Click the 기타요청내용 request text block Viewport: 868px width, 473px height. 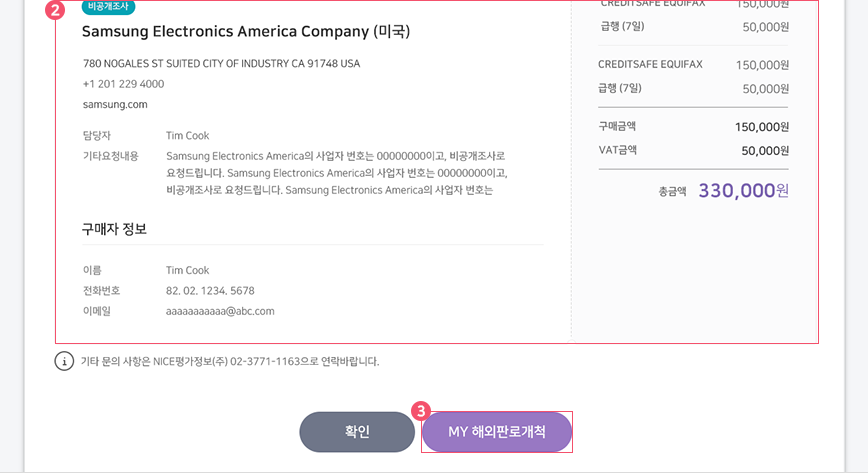(x=337, y=173)
